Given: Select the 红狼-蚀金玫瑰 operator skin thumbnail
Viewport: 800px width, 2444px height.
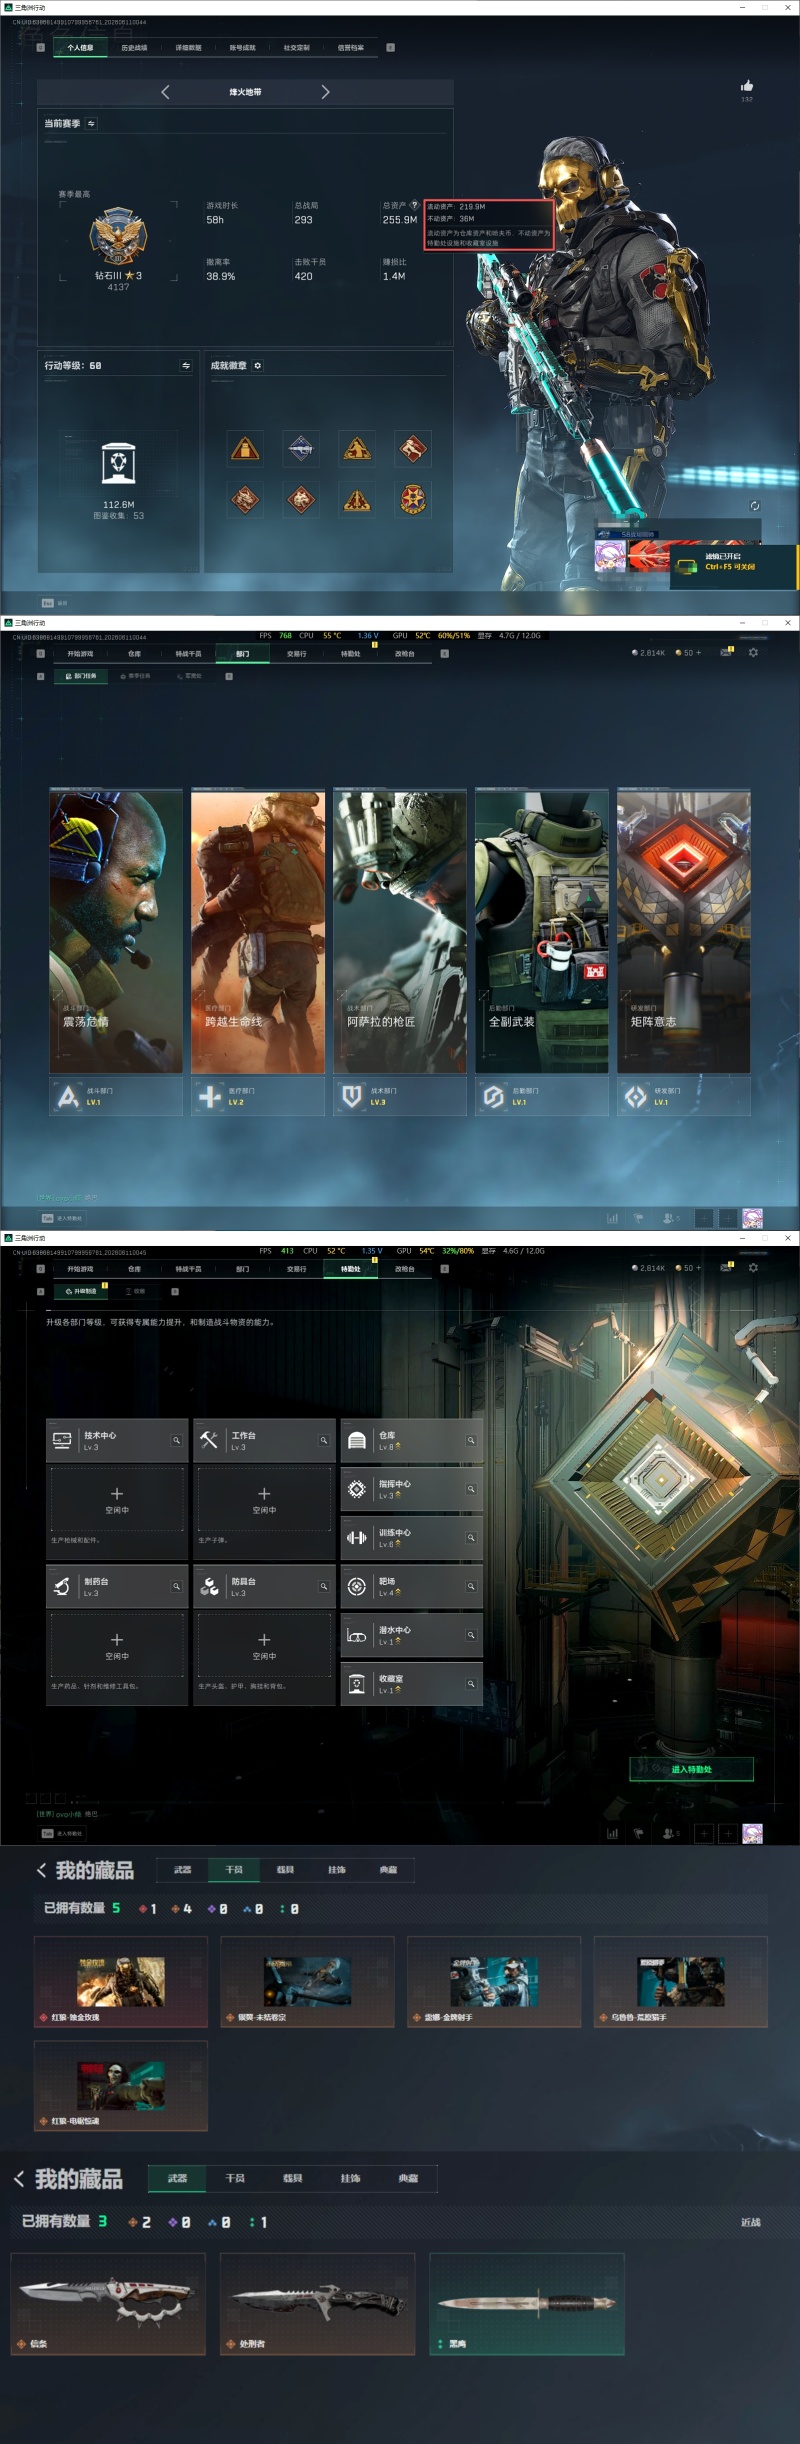Looking at the screenshot, I should 121,1982.
